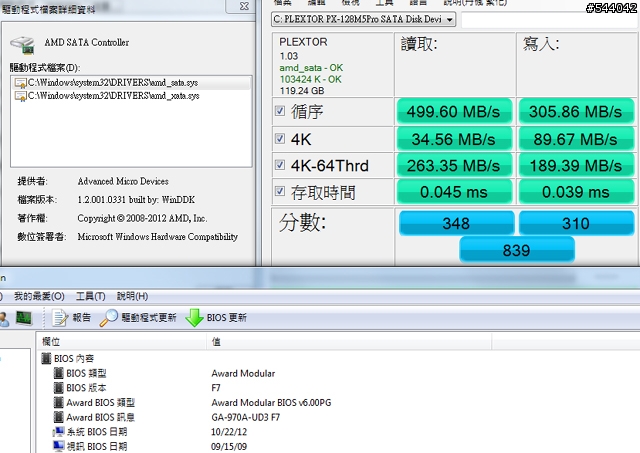
Task: Uncheck the 存取時間 access time checkbox
Action: 280,191
